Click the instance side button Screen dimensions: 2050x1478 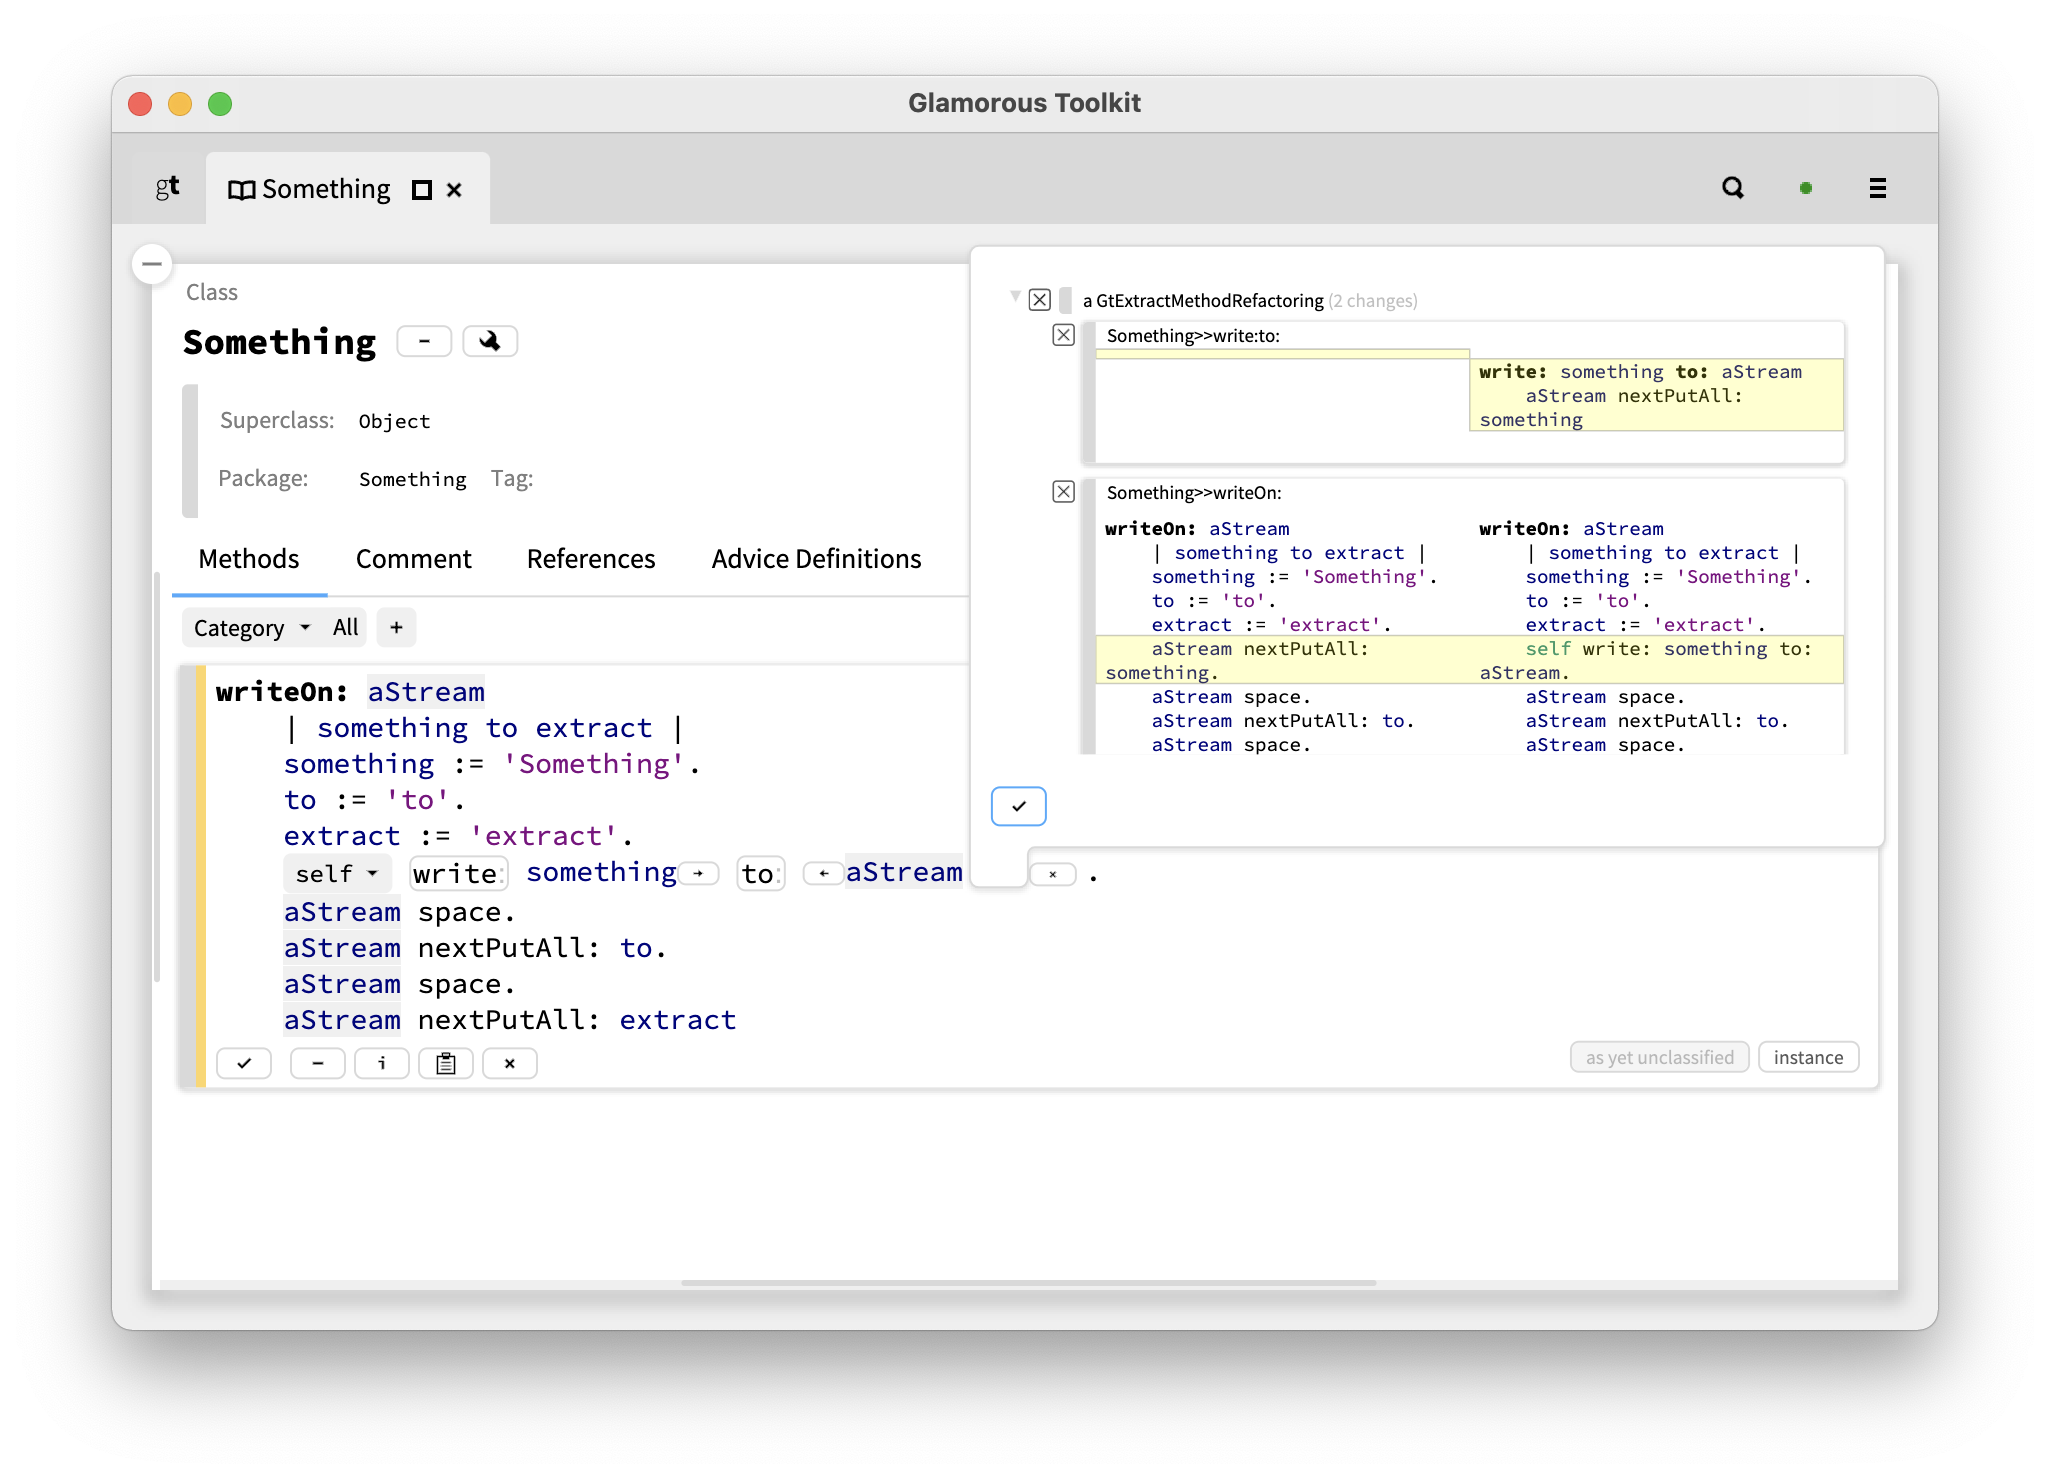click(x=1808, y=1057)
